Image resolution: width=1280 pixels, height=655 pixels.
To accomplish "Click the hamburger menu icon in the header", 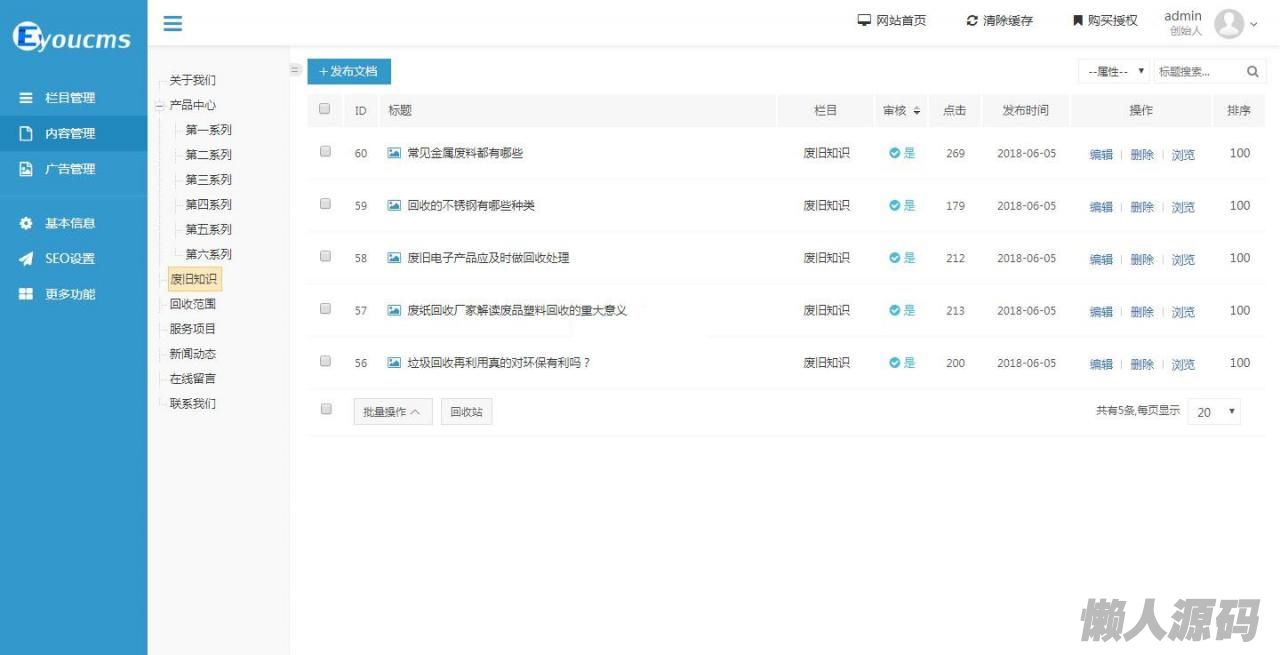I will (173, 23).
